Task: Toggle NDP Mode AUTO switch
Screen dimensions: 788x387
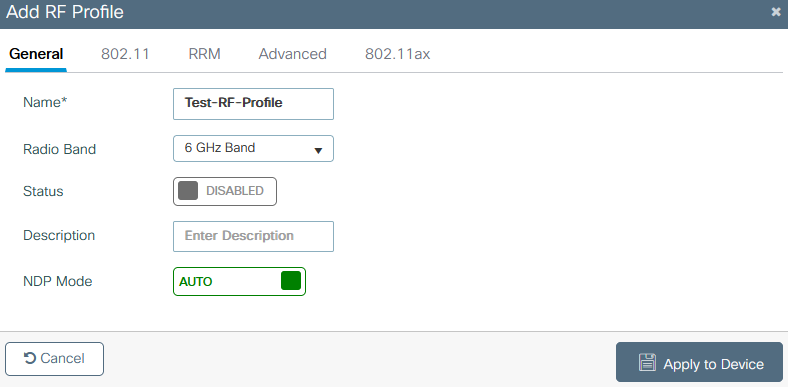Action: 239,281
